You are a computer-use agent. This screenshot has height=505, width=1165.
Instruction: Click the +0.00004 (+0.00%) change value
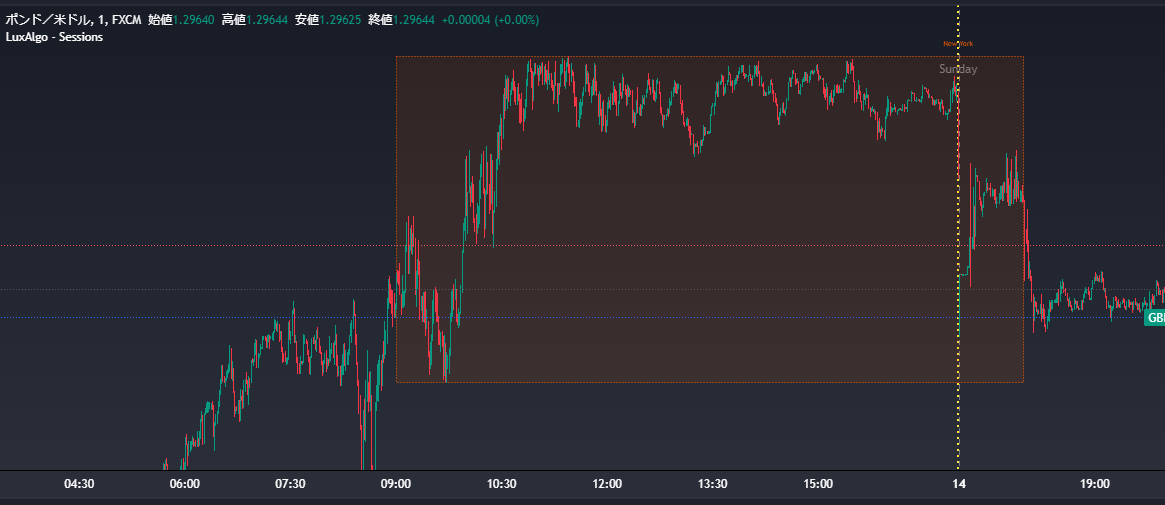pyautogui.click(x=490, y=19)
